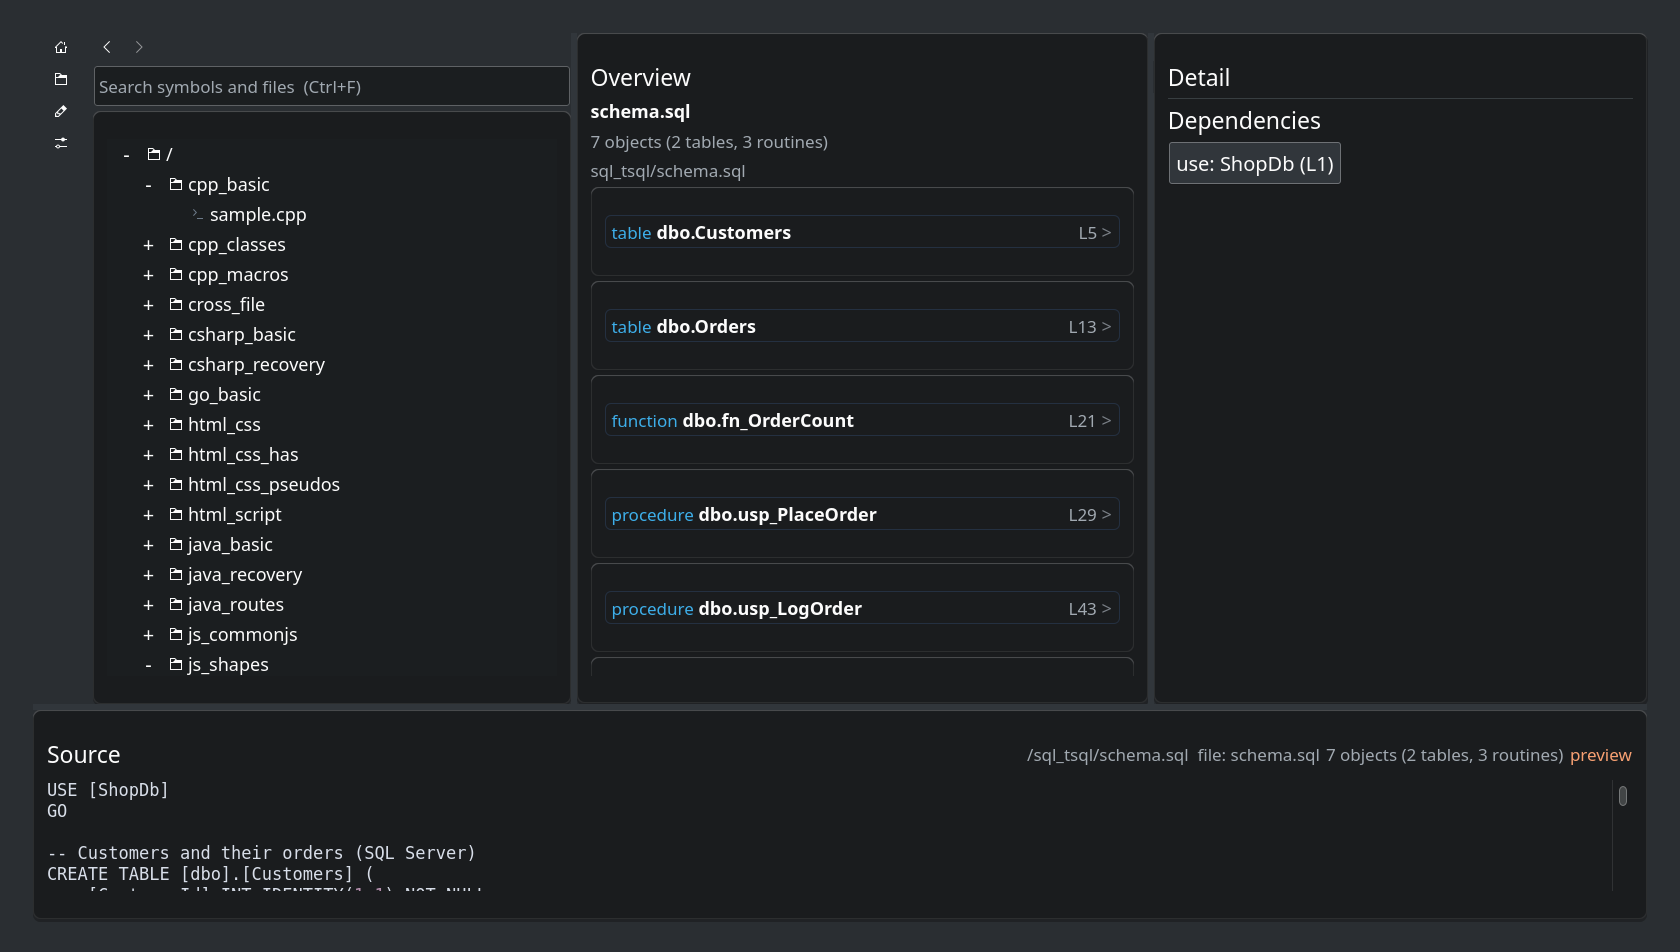
Task: Select the js_commonjs folder
Action: 243,635
